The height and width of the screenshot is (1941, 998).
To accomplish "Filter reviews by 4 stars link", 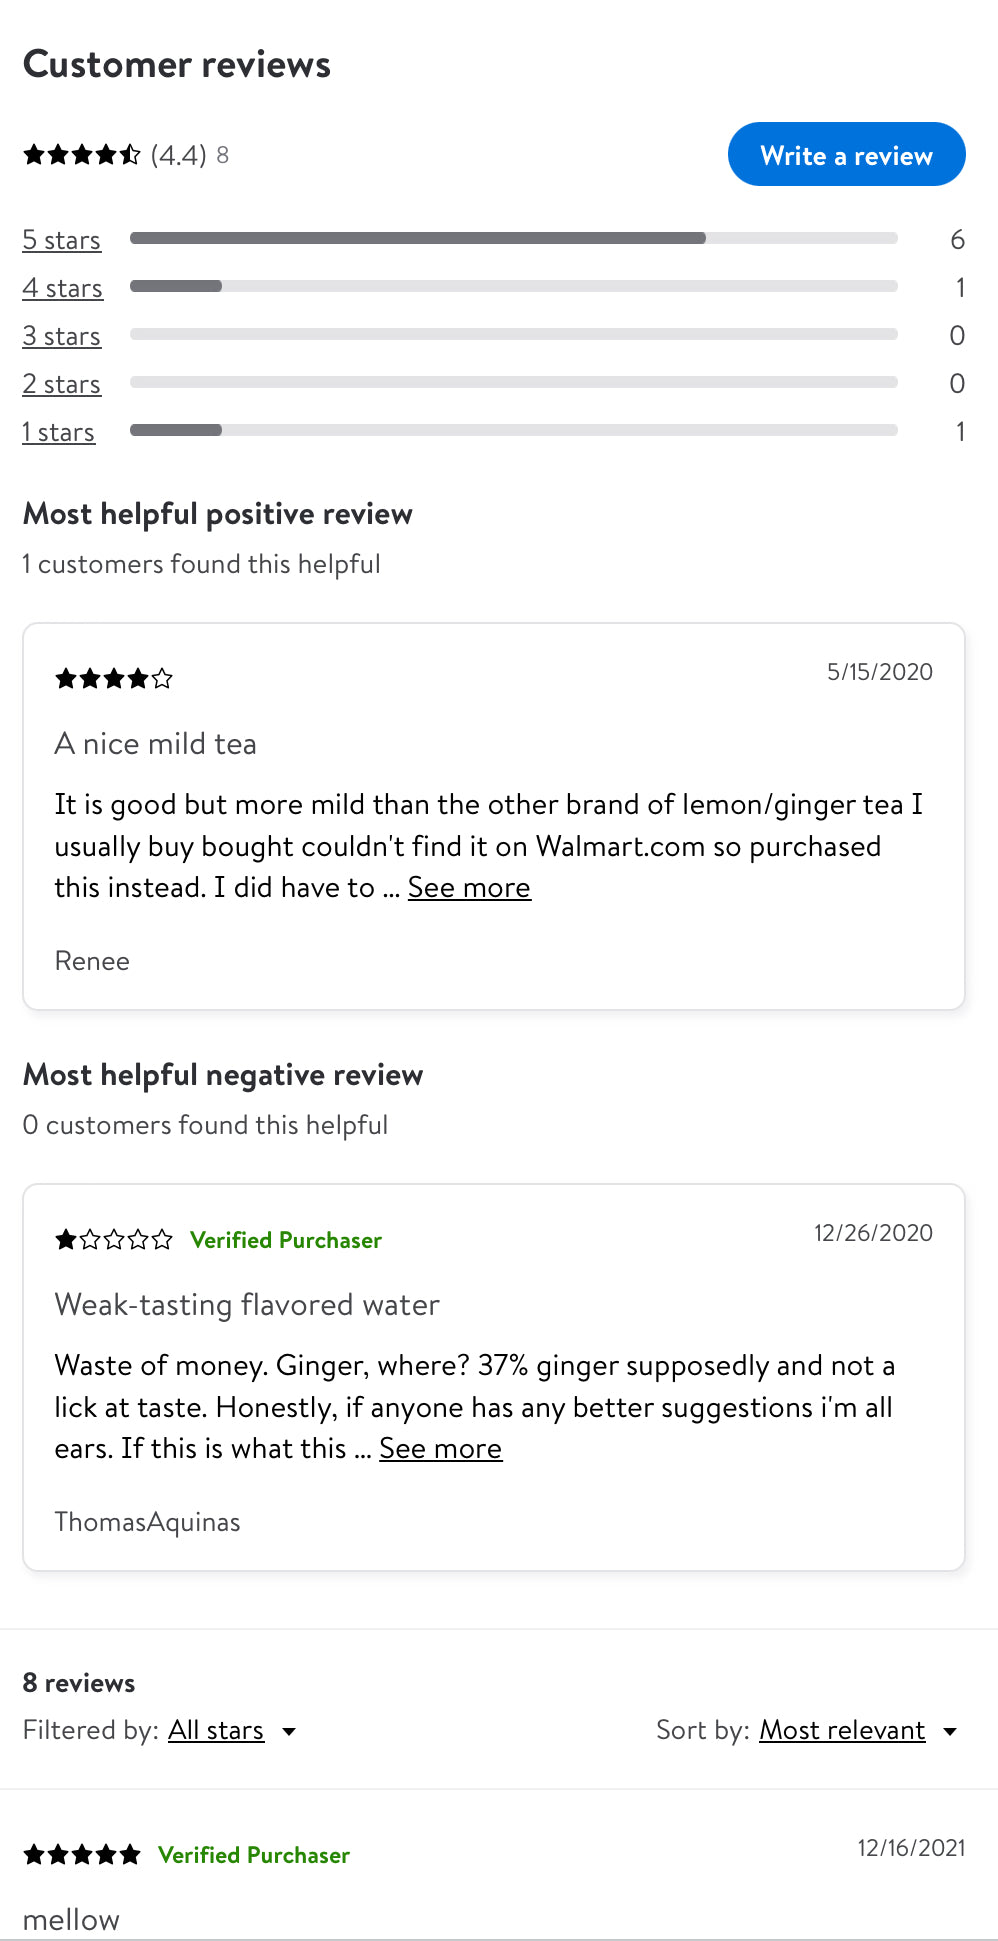I will click(x=63, y=288).
